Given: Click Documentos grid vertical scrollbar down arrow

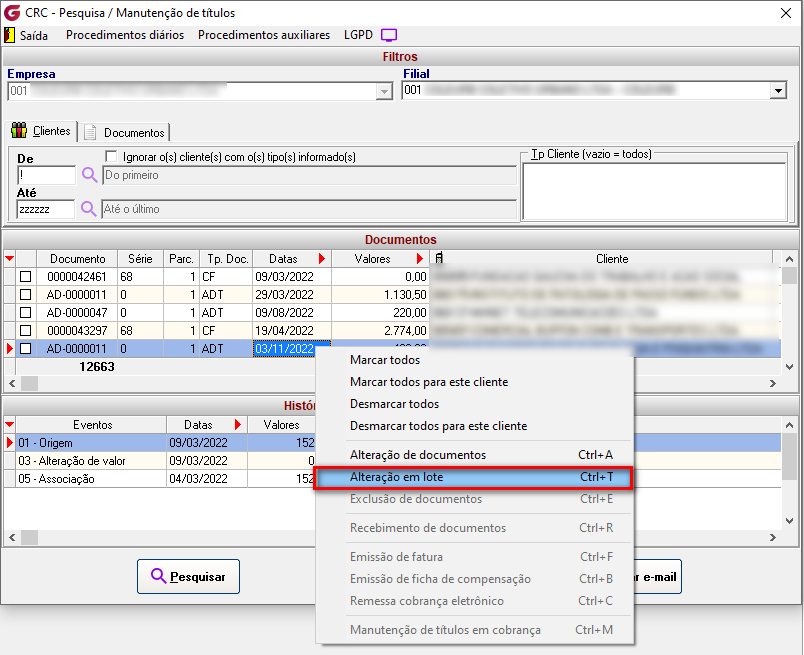Looking at the screenshot, I should coord(789,367).
